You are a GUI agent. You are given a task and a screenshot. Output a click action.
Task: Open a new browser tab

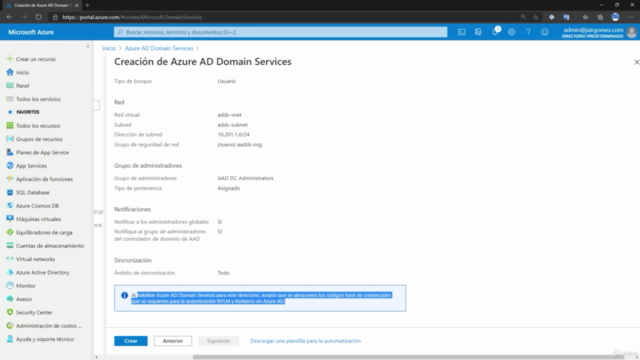[87, 5]
